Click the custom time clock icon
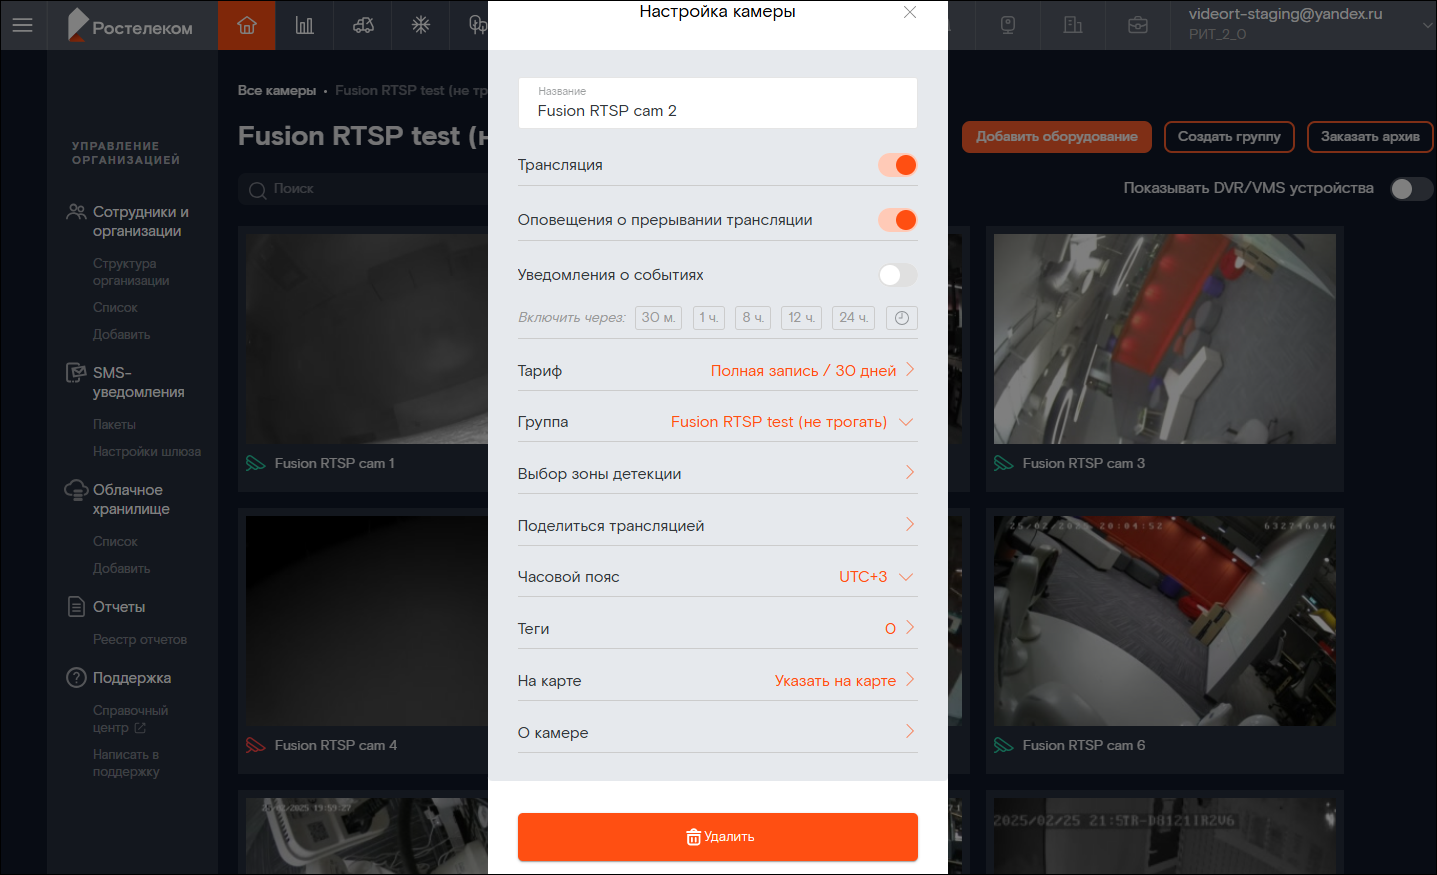 pyautogui.click(x=902, y=318)
